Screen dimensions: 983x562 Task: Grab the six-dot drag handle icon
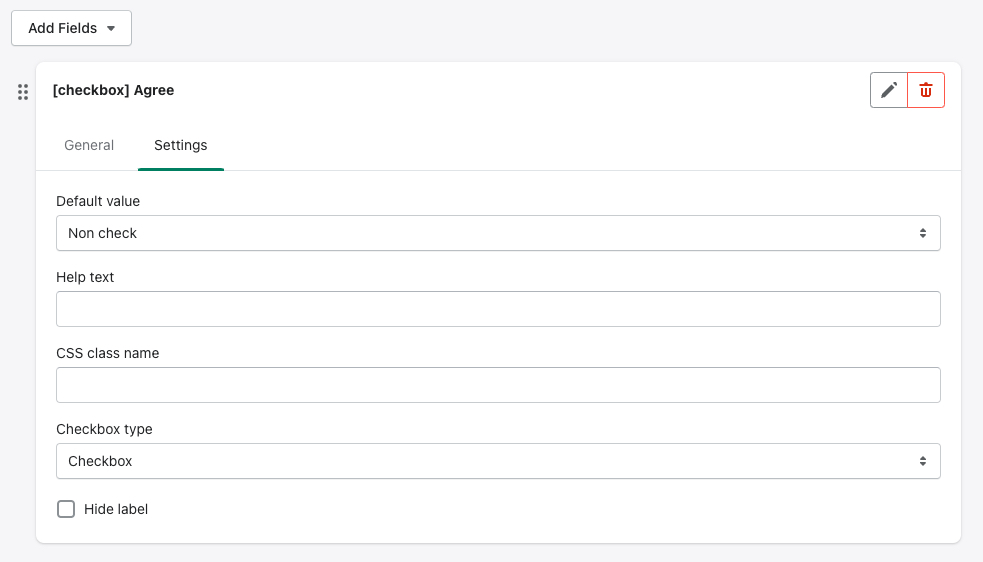[x=22, y=92]
